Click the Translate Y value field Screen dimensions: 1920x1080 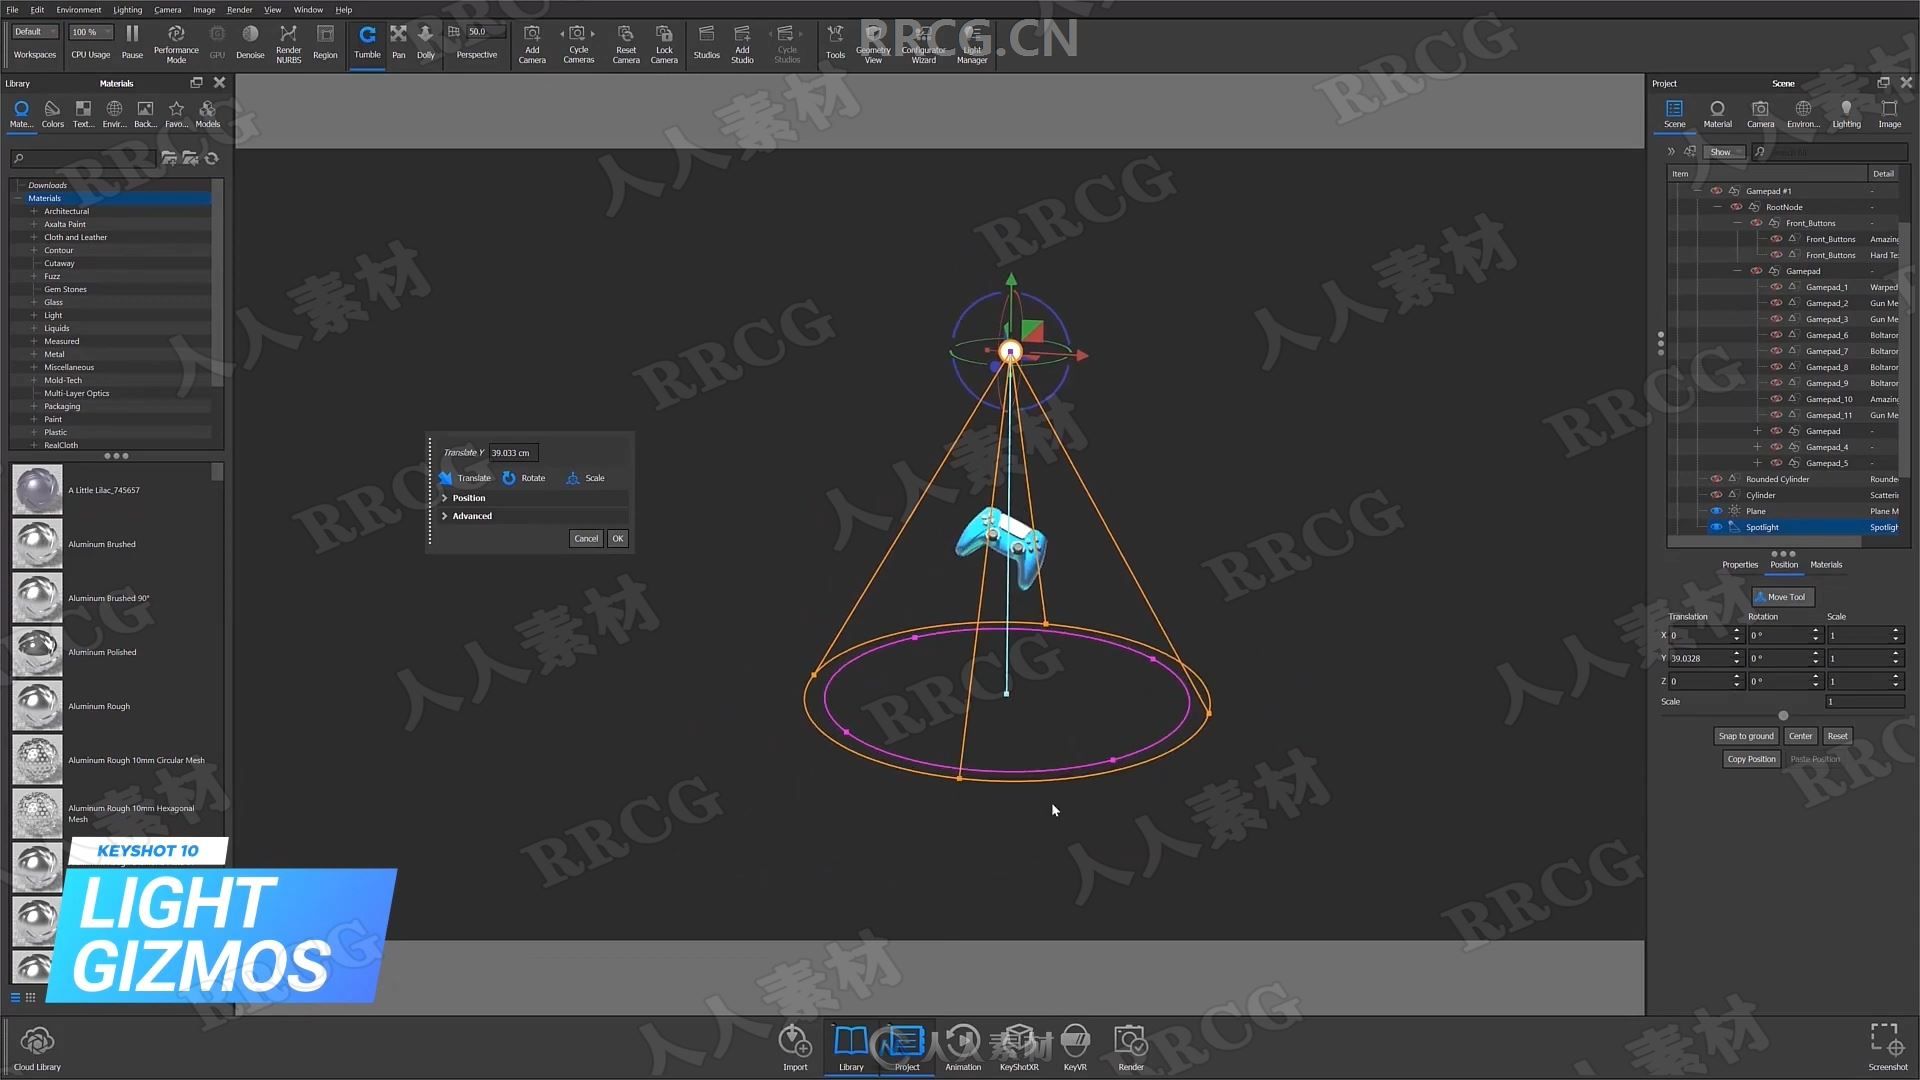coord(513,453)
